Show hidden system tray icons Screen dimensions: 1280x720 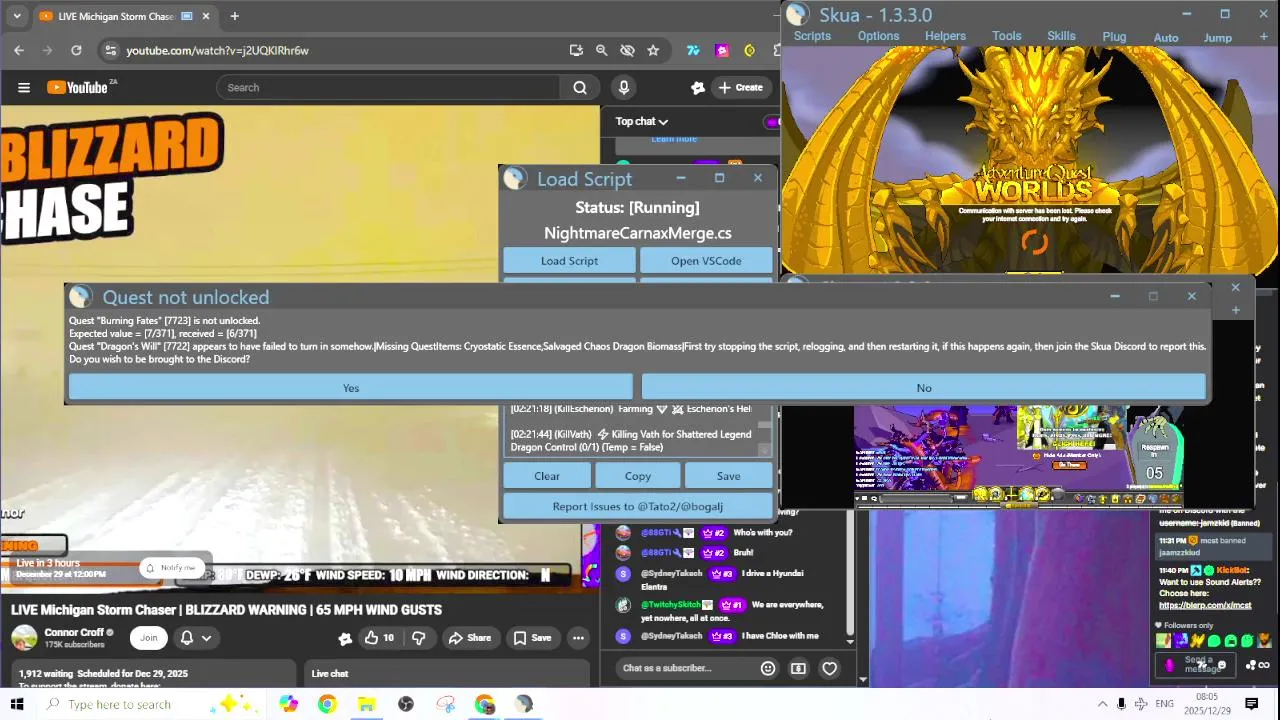(x=1102, y=704)
